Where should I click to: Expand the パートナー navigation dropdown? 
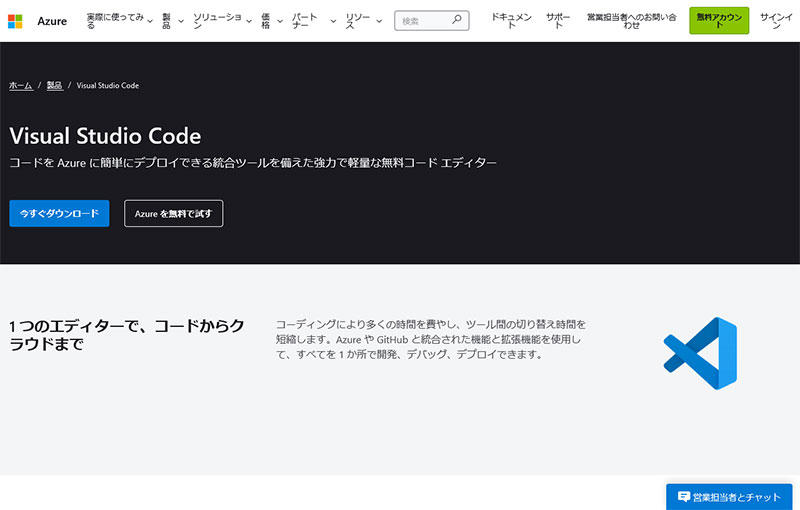314,21
